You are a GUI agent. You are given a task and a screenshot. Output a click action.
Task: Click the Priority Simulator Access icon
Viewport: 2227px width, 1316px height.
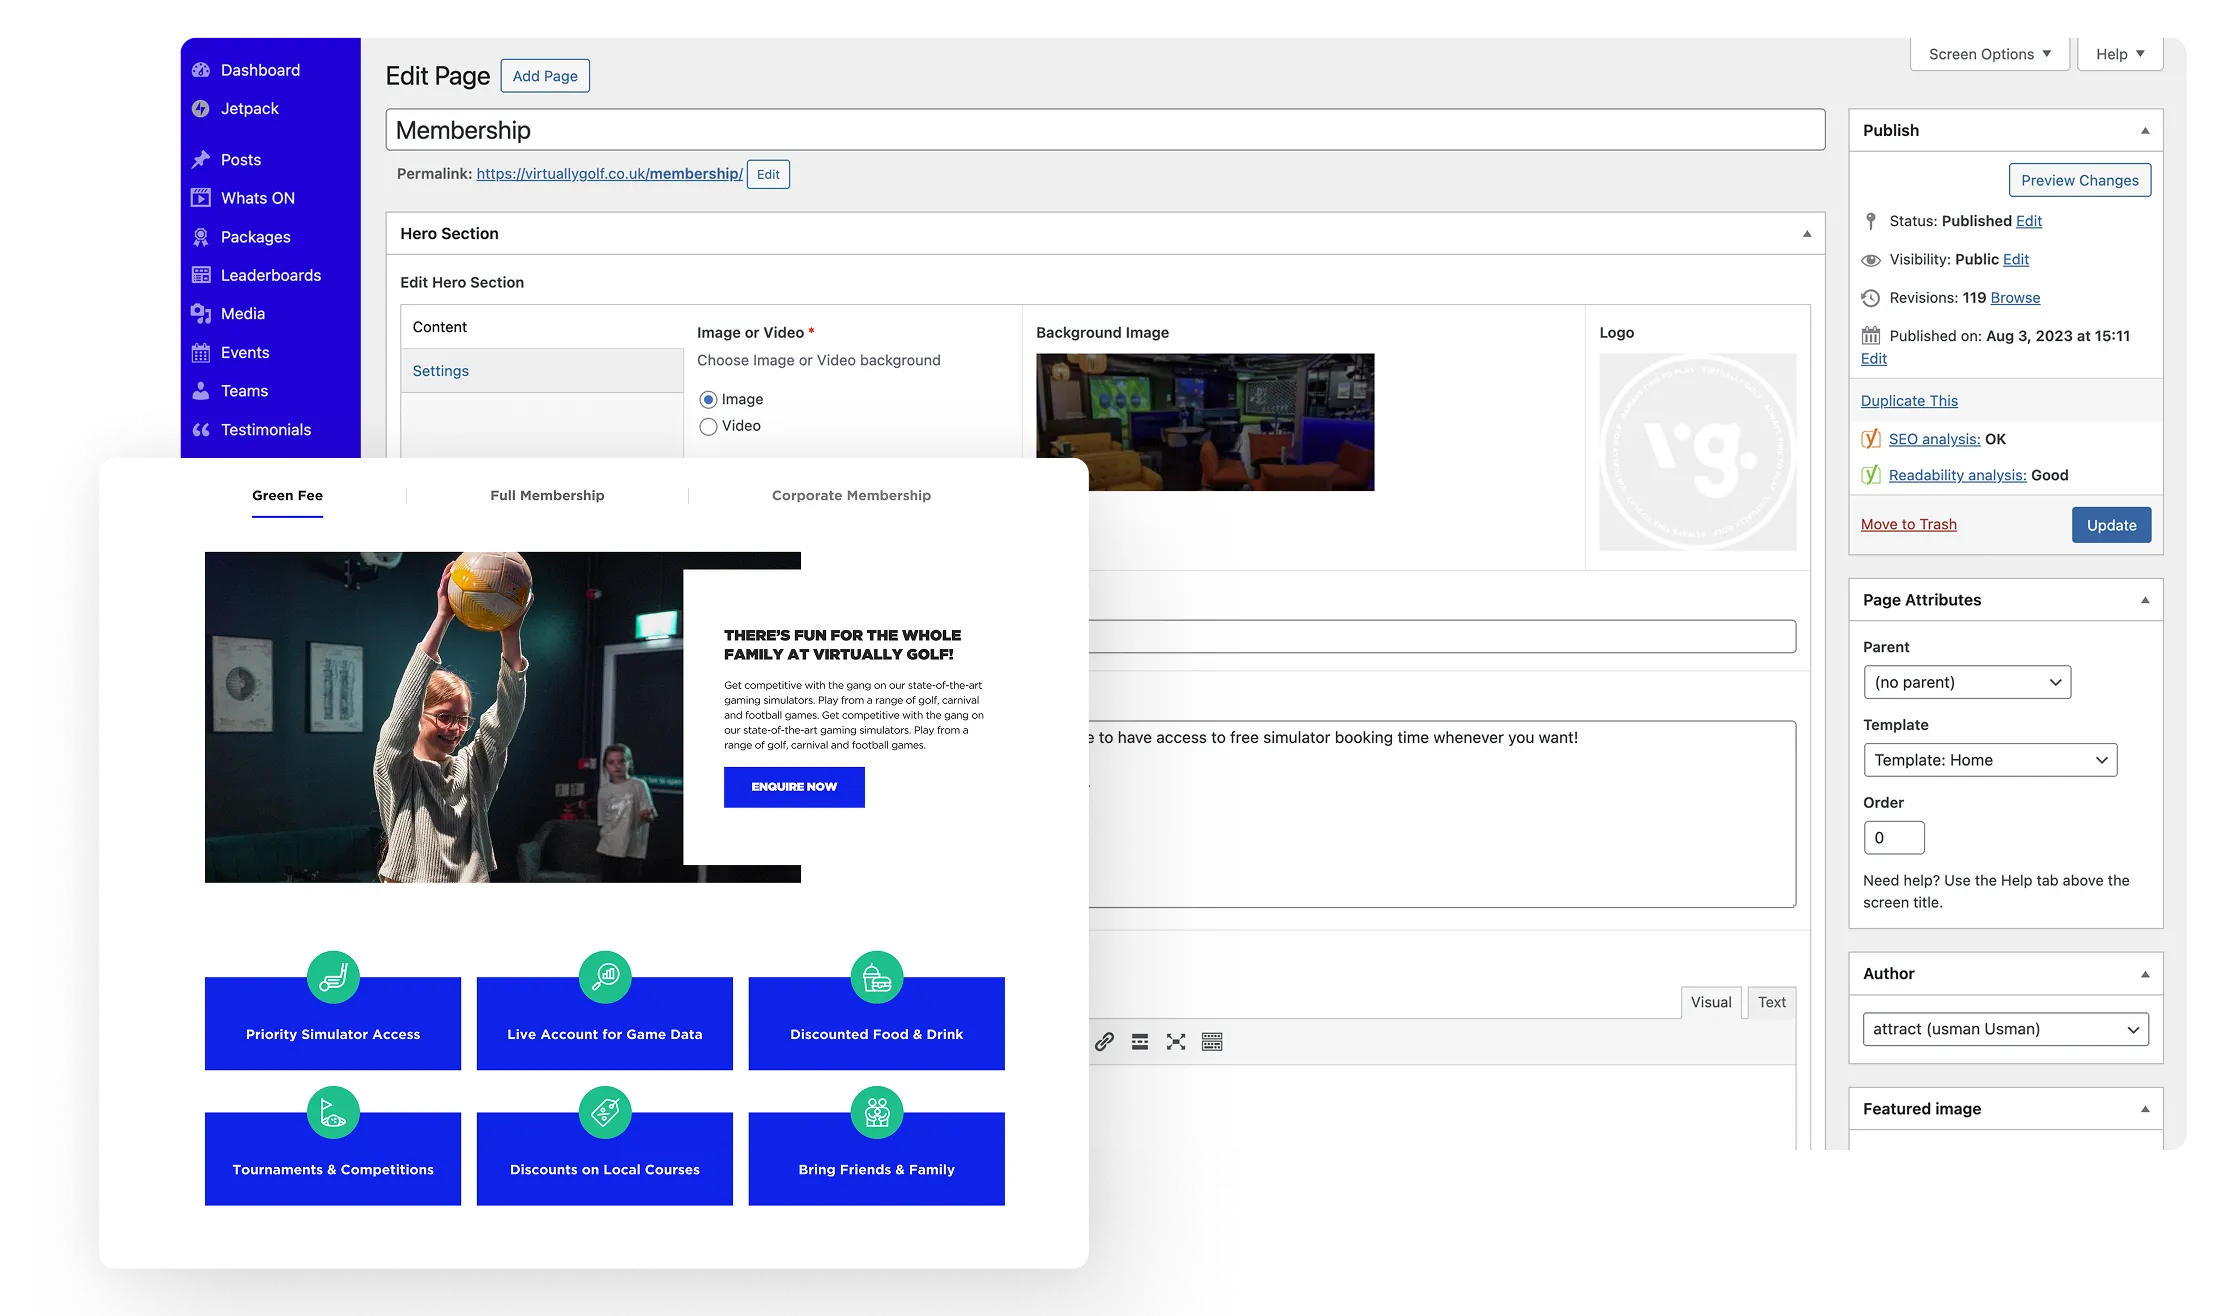[333, 977]
